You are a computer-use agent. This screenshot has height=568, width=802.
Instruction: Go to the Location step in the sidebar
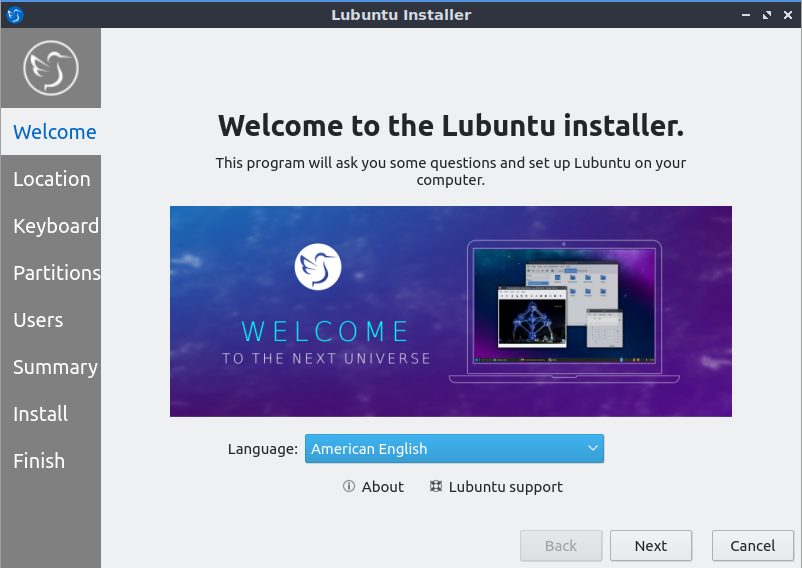click(51, 179)
